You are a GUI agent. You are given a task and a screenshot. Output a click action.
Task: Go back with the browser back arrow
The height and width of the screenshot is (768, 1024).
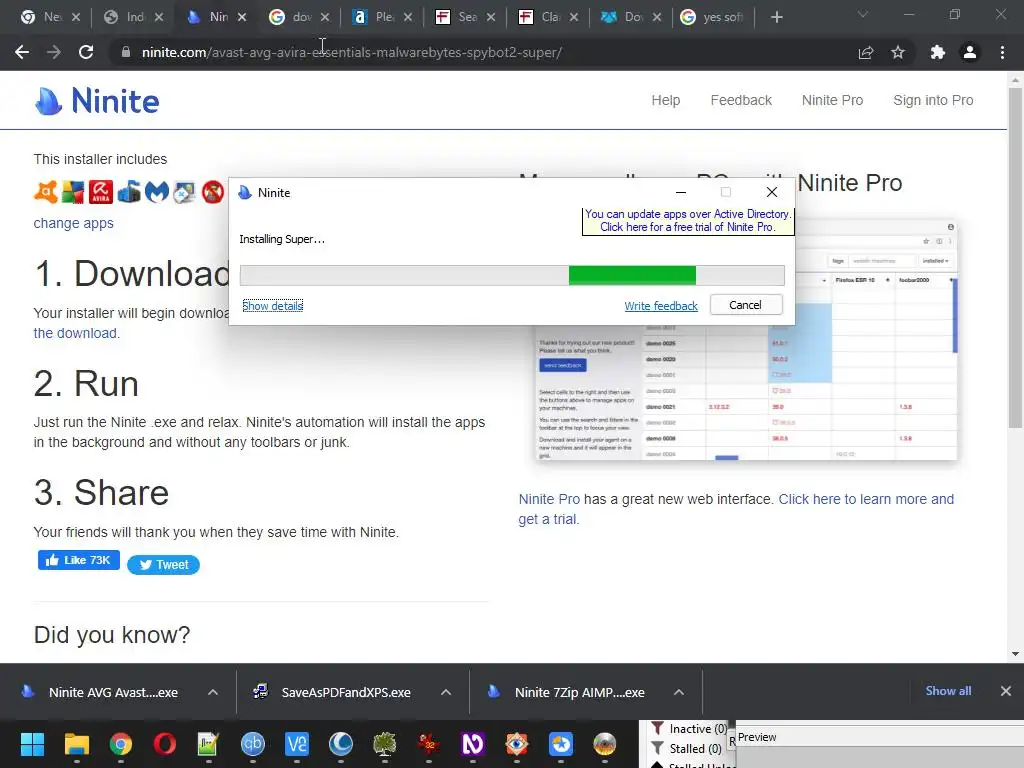click(x=22, y=52)
